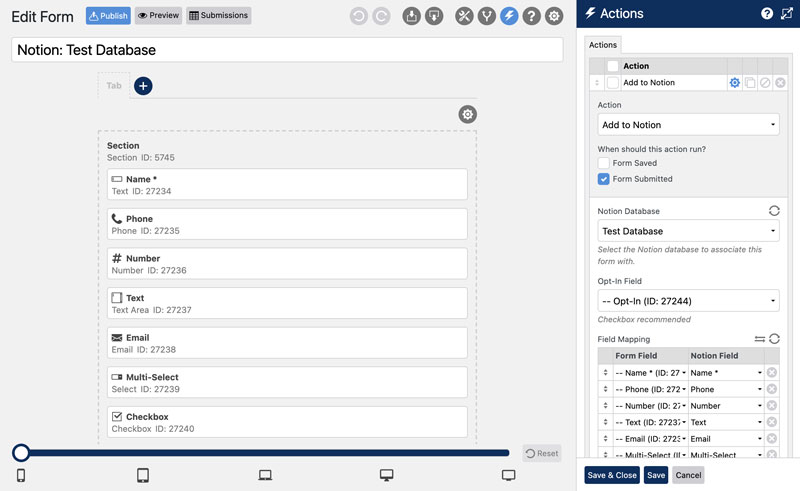Click the preview width slider handle
Screen dimensions: 800x491
tap(21, 453)
